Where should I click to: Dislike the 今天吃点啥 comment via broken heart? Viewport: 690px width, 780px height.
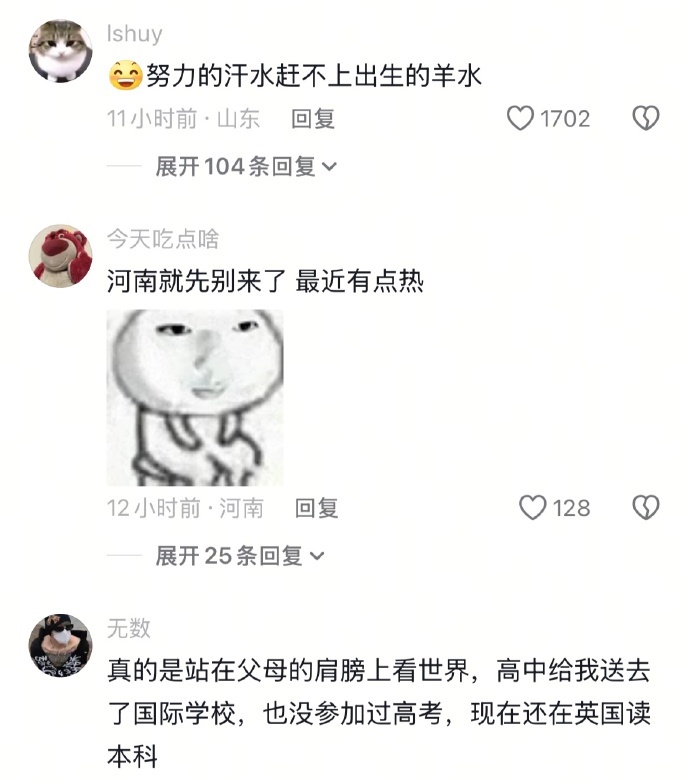coord(646,508)
